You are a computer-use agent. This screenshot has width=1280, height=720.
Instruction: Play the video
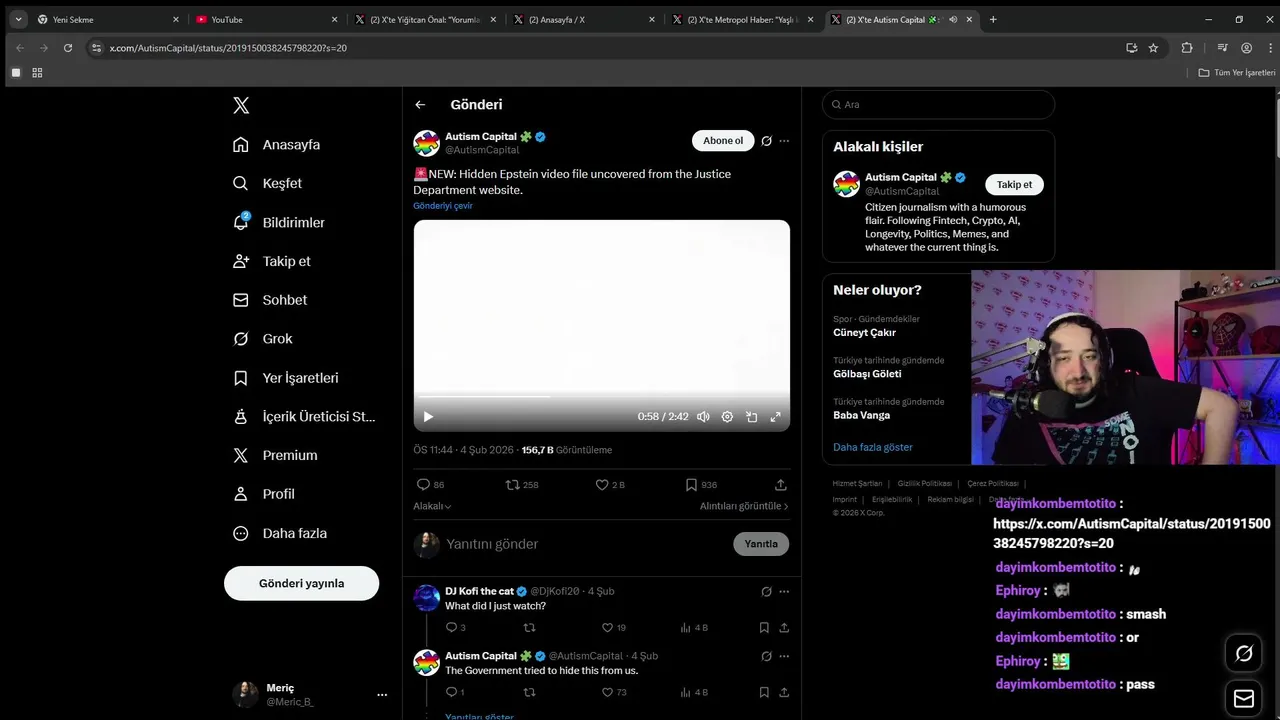[x=428, y=417]
